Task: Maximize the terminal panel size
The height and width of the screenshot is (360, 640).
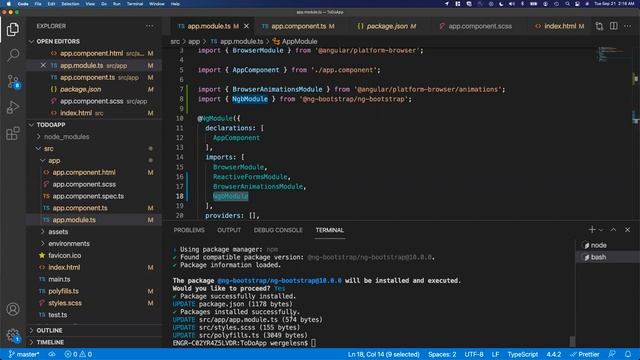Action: (x=613, y=230)
